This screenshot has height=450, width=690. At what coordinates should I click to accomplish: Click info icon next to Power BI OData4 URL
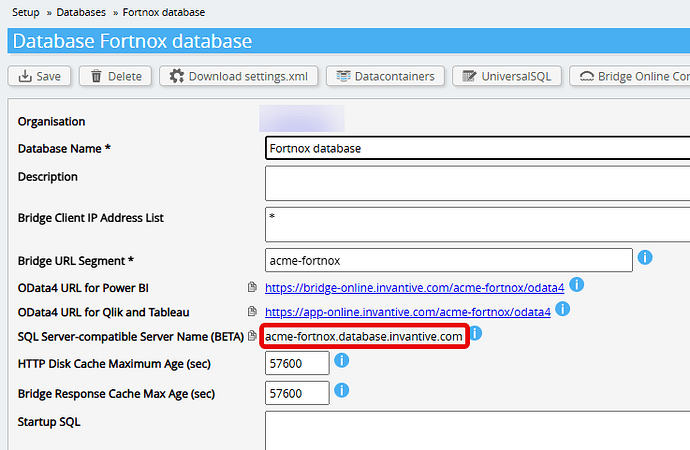577,286
